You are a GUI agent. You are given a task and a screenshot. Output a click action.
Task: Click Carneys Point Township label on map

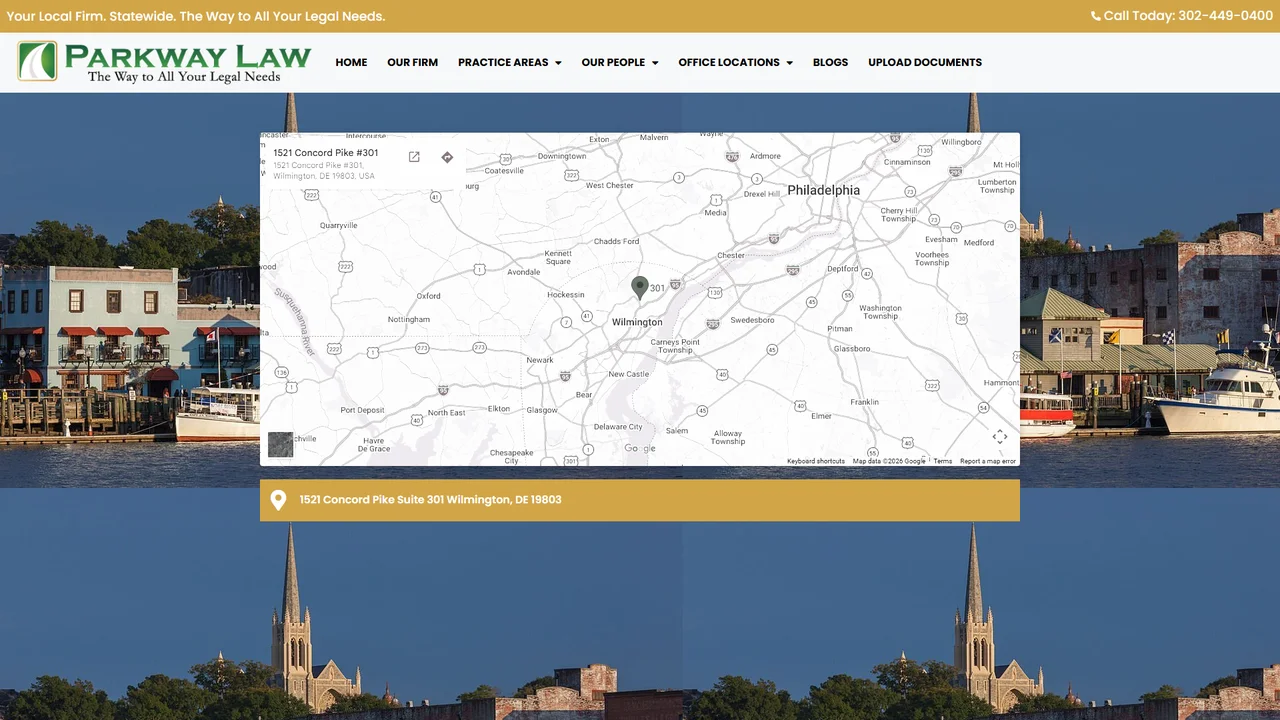(675, 346)
